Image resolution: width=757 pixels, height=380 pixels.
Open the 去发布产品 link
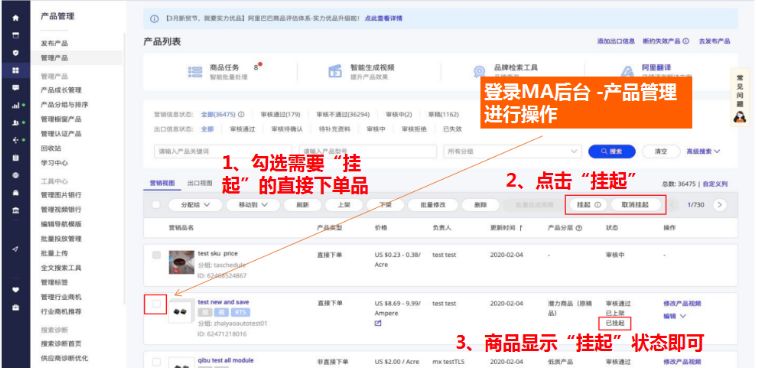pos(715,42)
